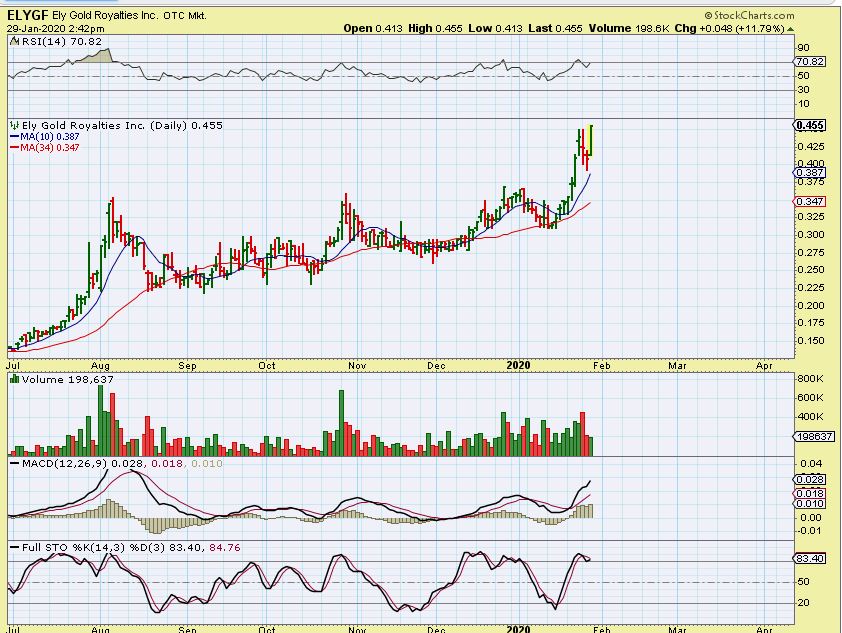Click the tall late-October green volume spike
Viewport: 842px width, 633px height.
[341, 424]
